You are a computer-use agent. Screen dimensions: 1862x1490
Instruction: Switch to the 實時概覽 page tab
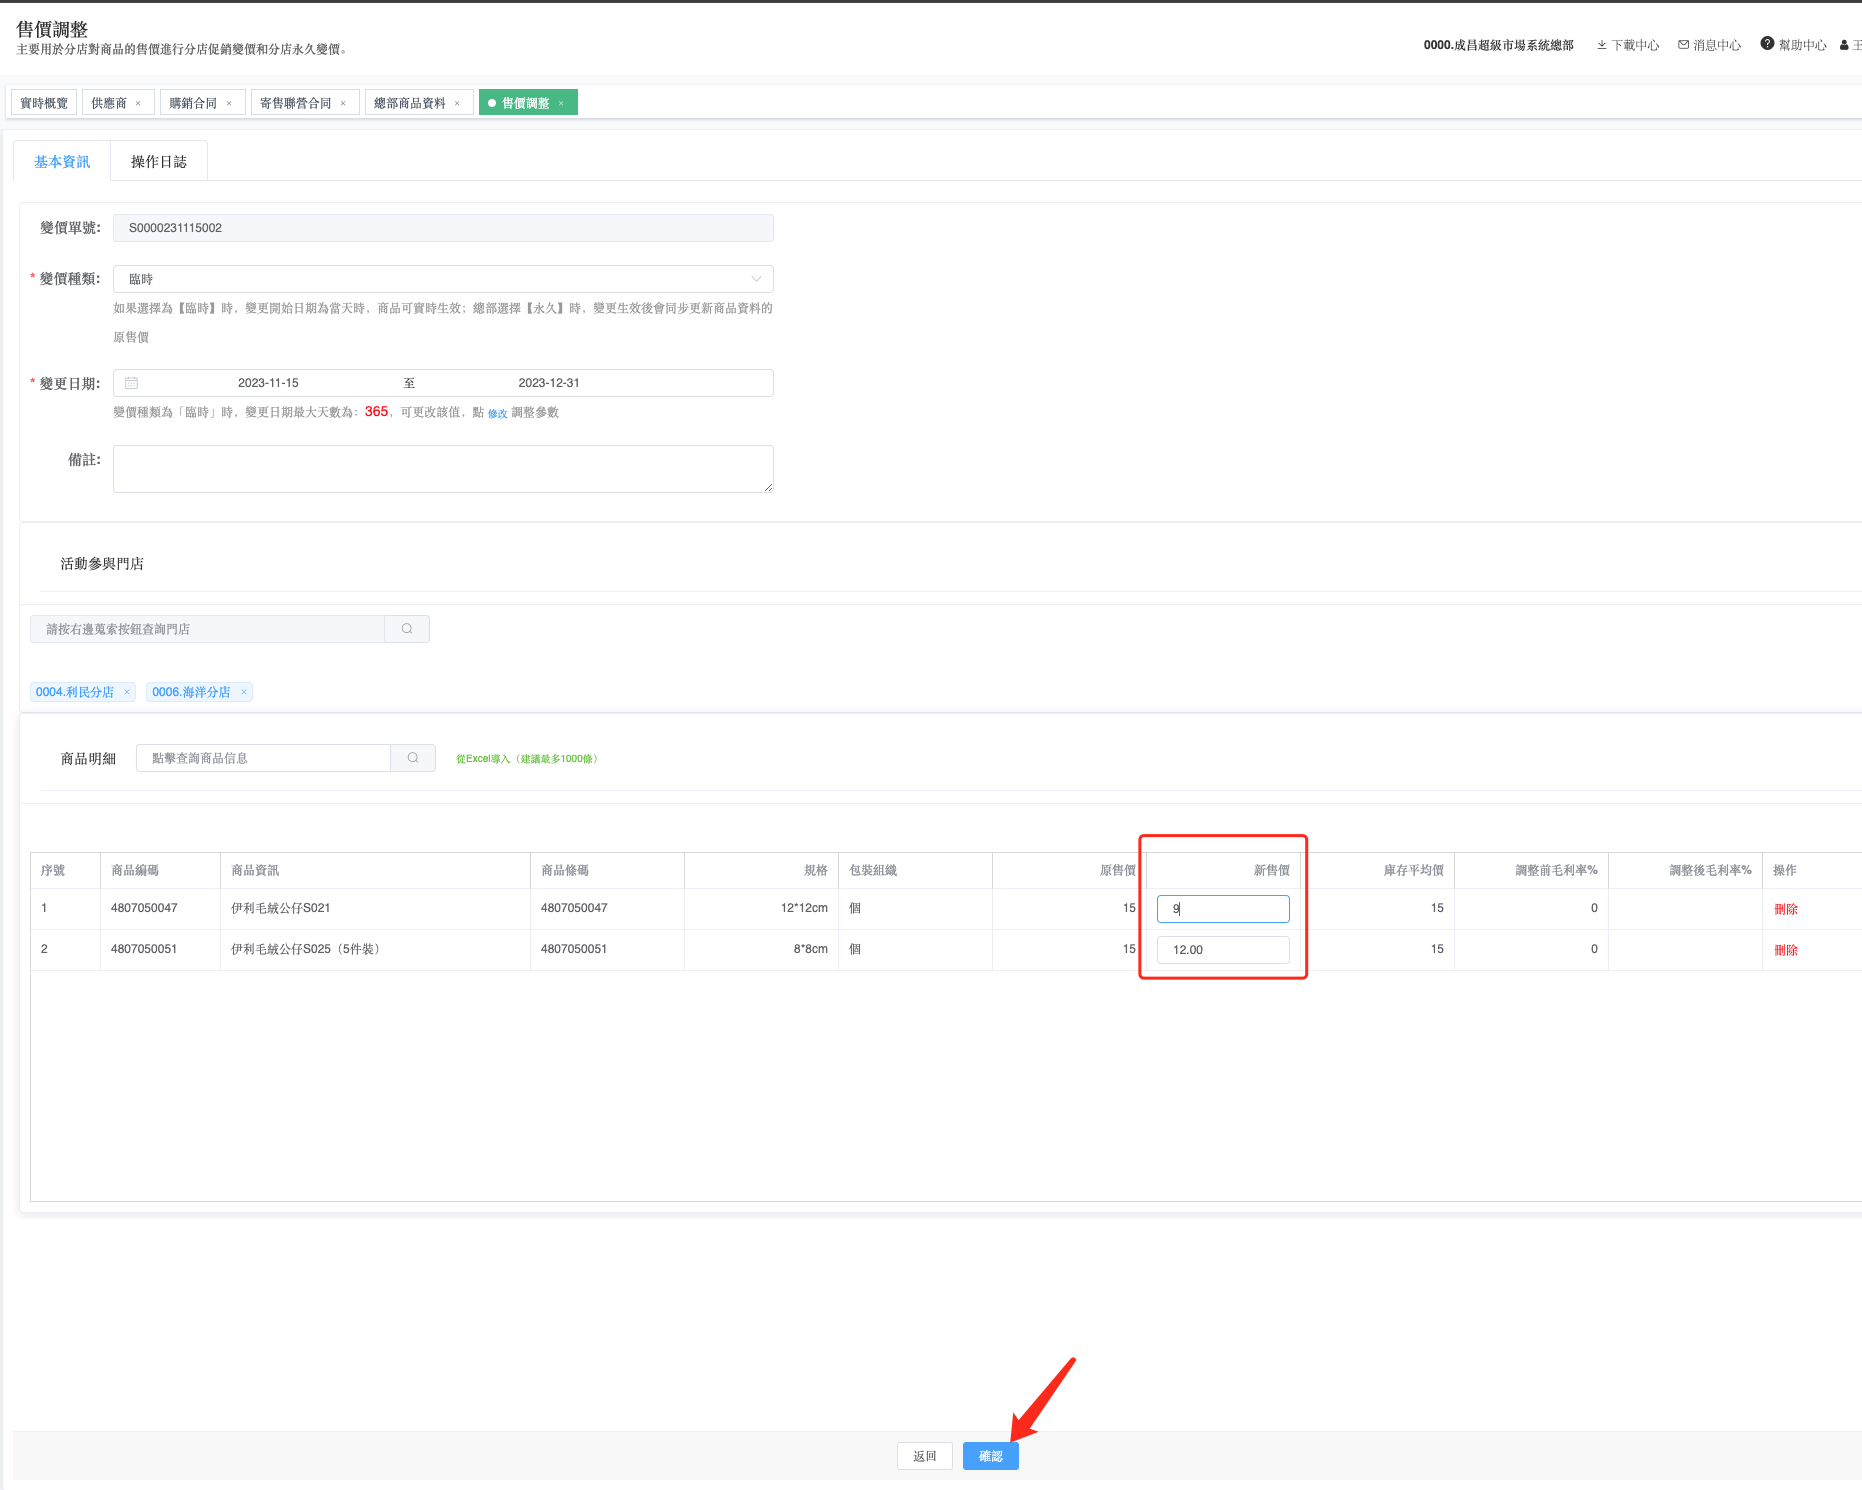pyautogui.click(x=44, y=103)
